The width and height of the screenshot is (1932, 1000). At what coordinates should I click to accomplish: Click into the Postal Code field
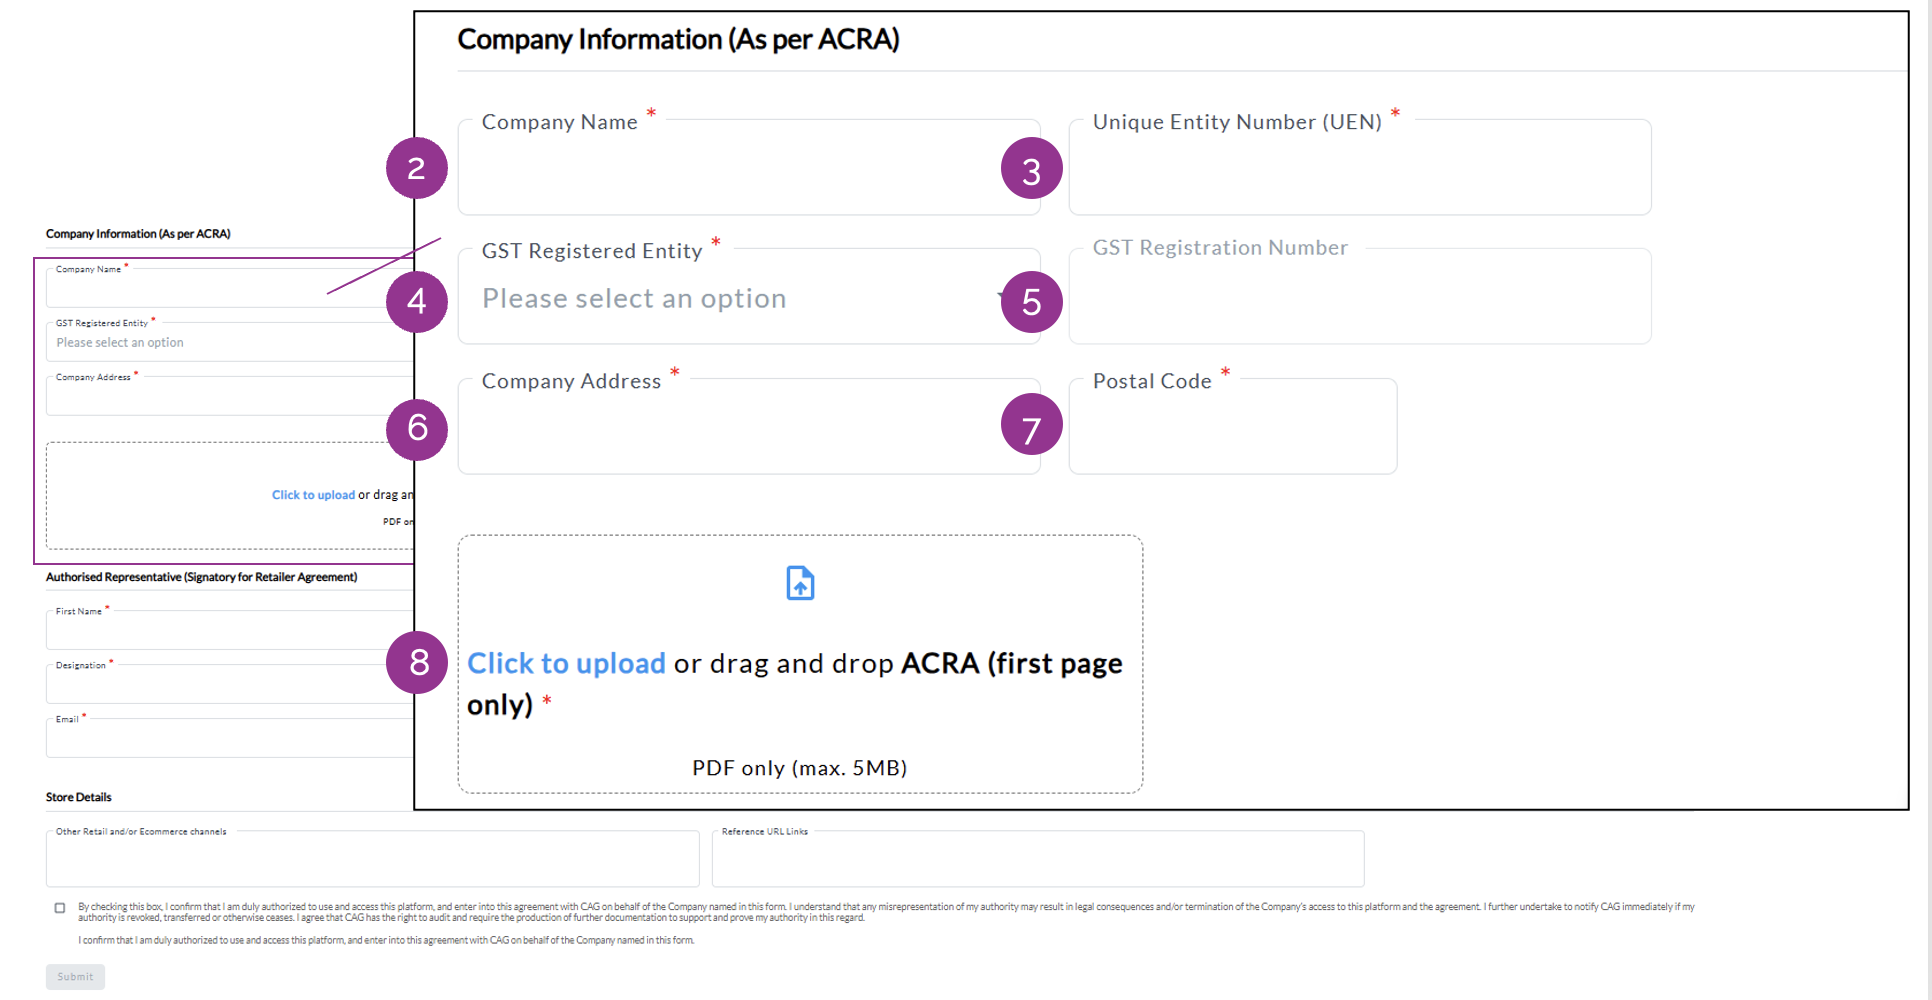1232,431
